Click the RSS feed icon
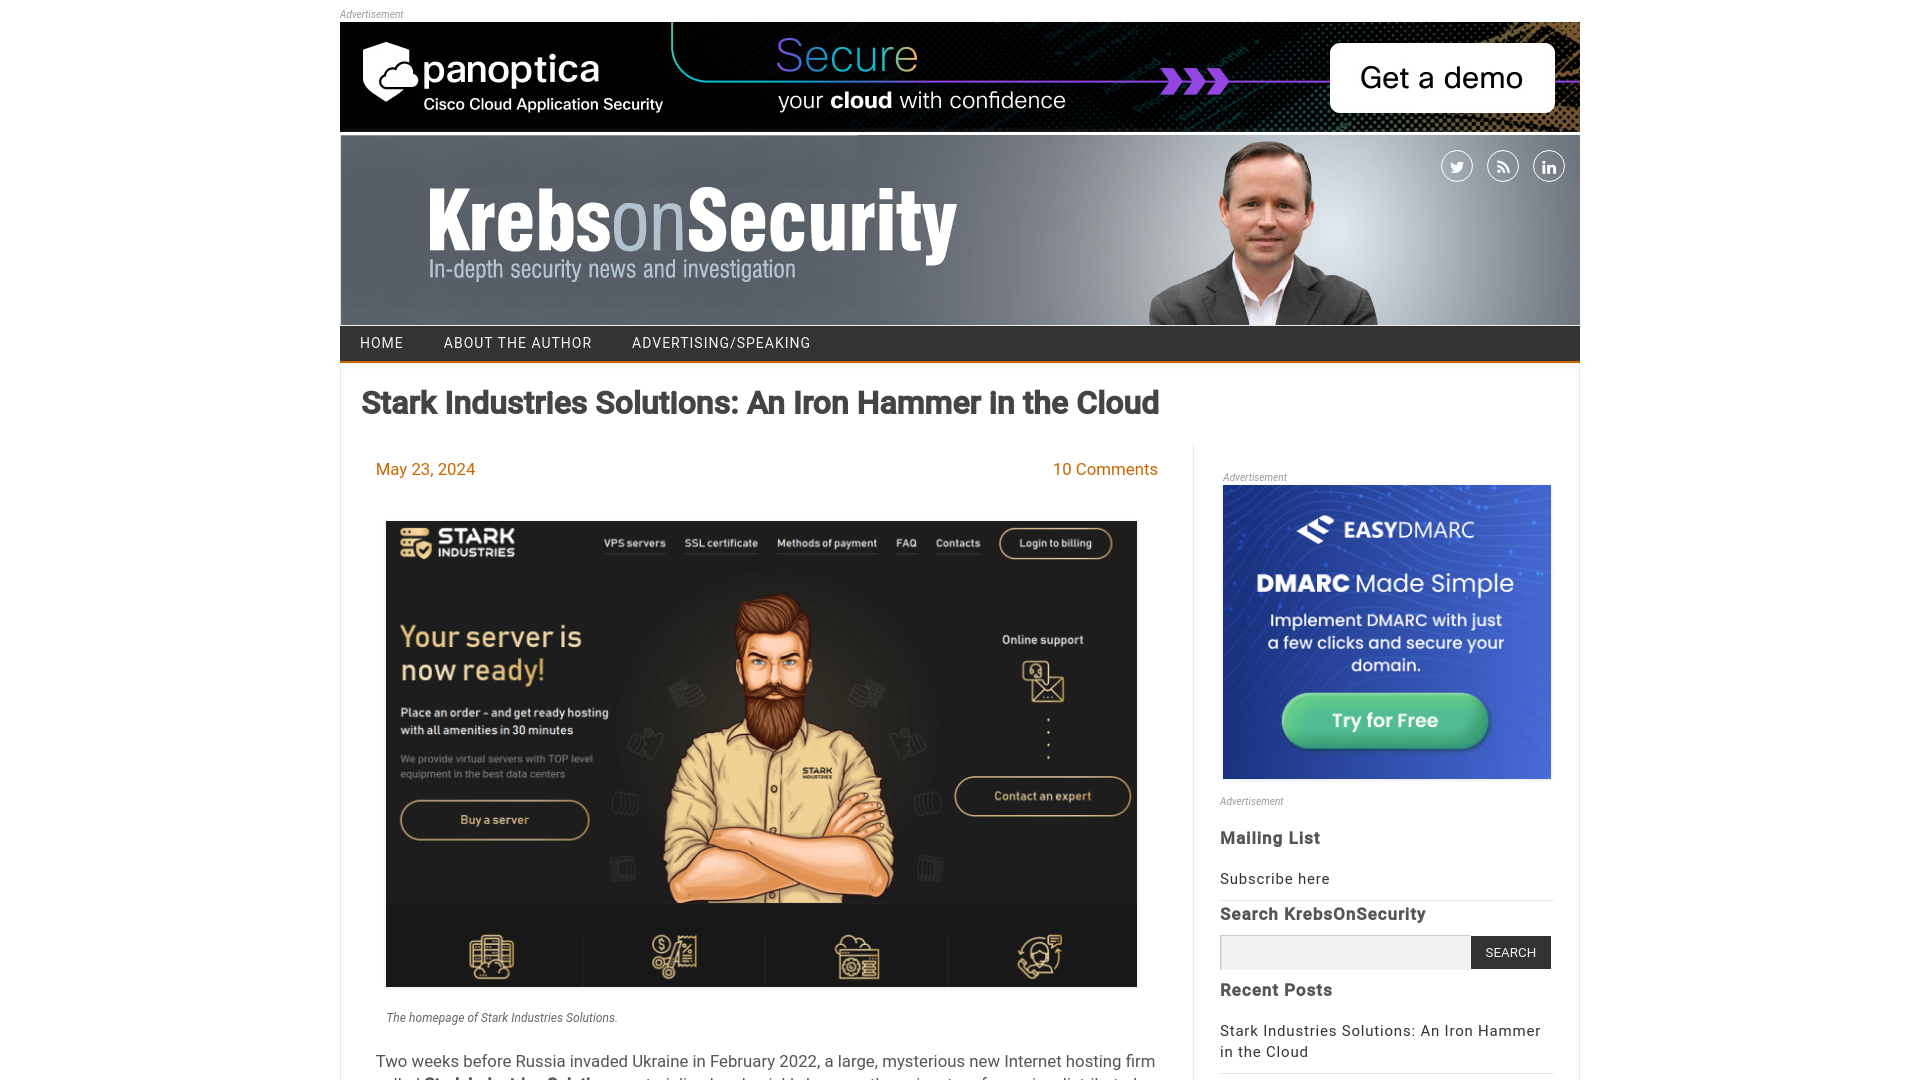This screenshot has height=1080, width=1920. pyautogui.click(x=1502, y=165)
